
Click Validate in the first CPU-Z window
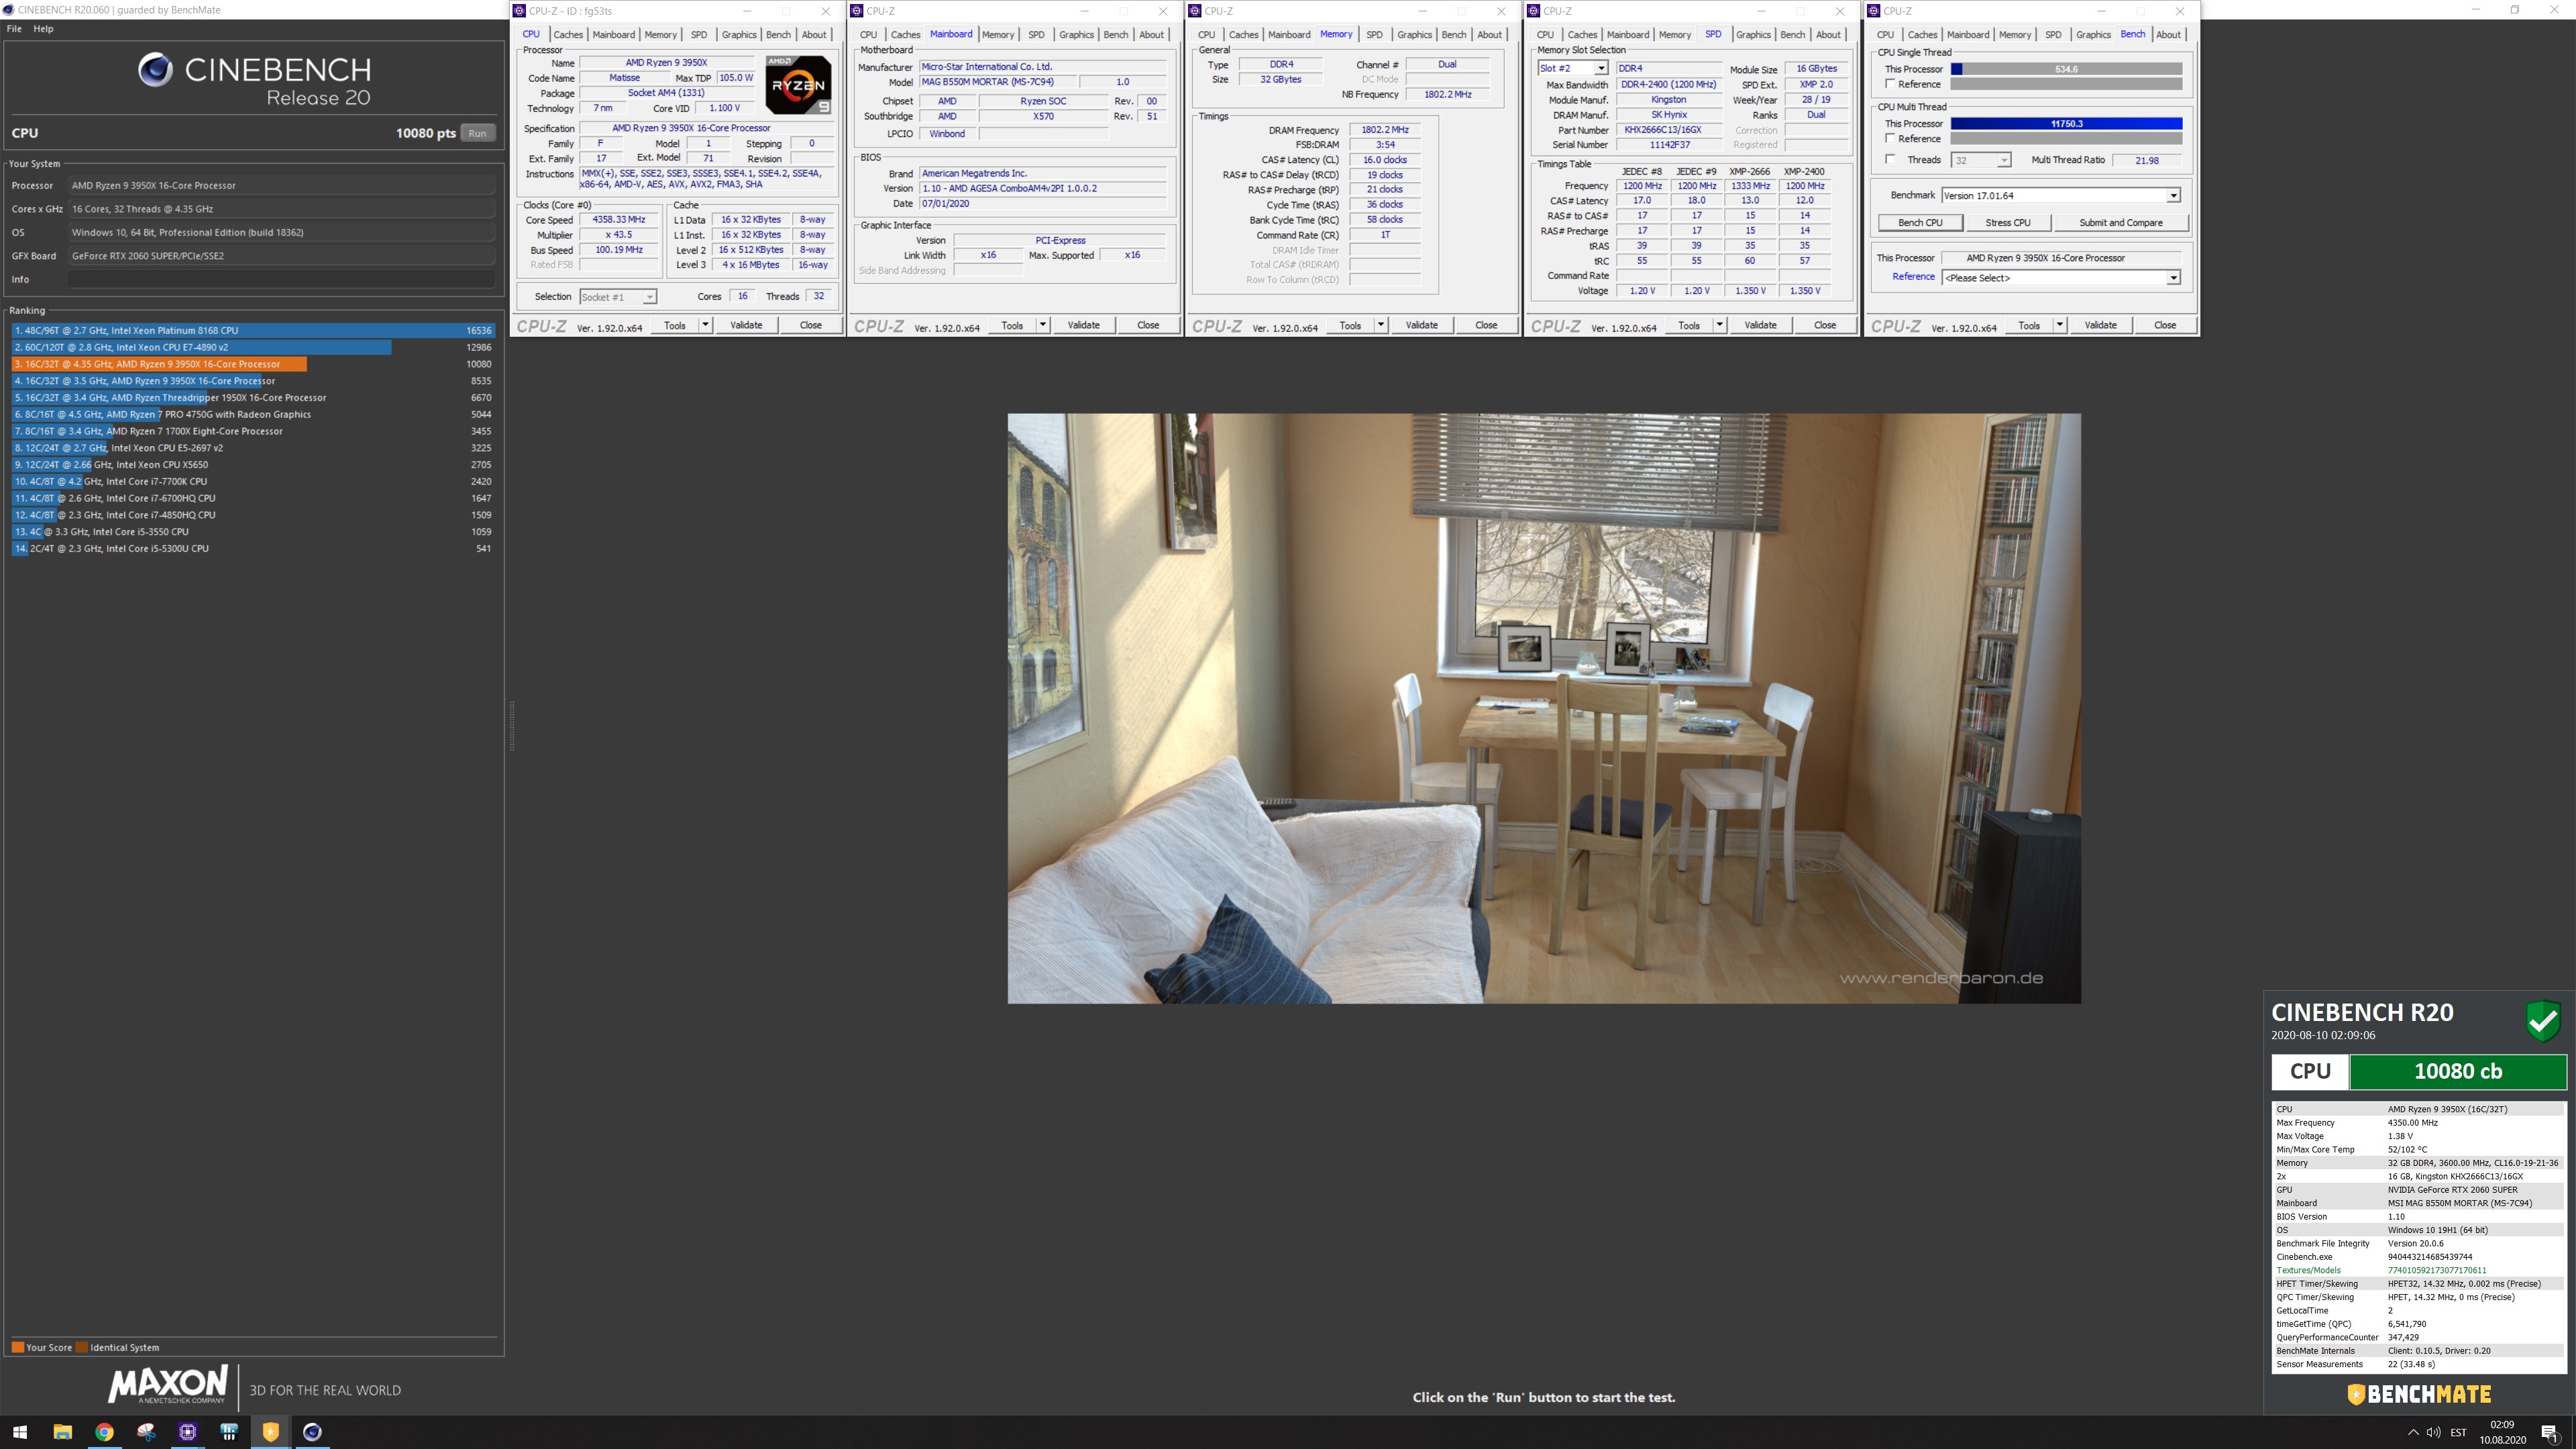tap(746, 325)
